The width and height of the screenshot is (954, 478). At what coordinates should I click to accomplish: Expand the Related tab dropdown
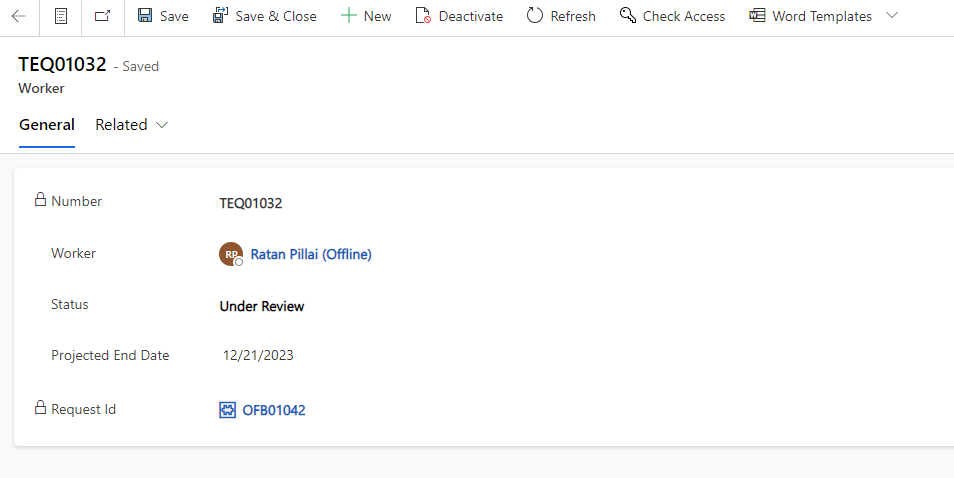[132, 125]
